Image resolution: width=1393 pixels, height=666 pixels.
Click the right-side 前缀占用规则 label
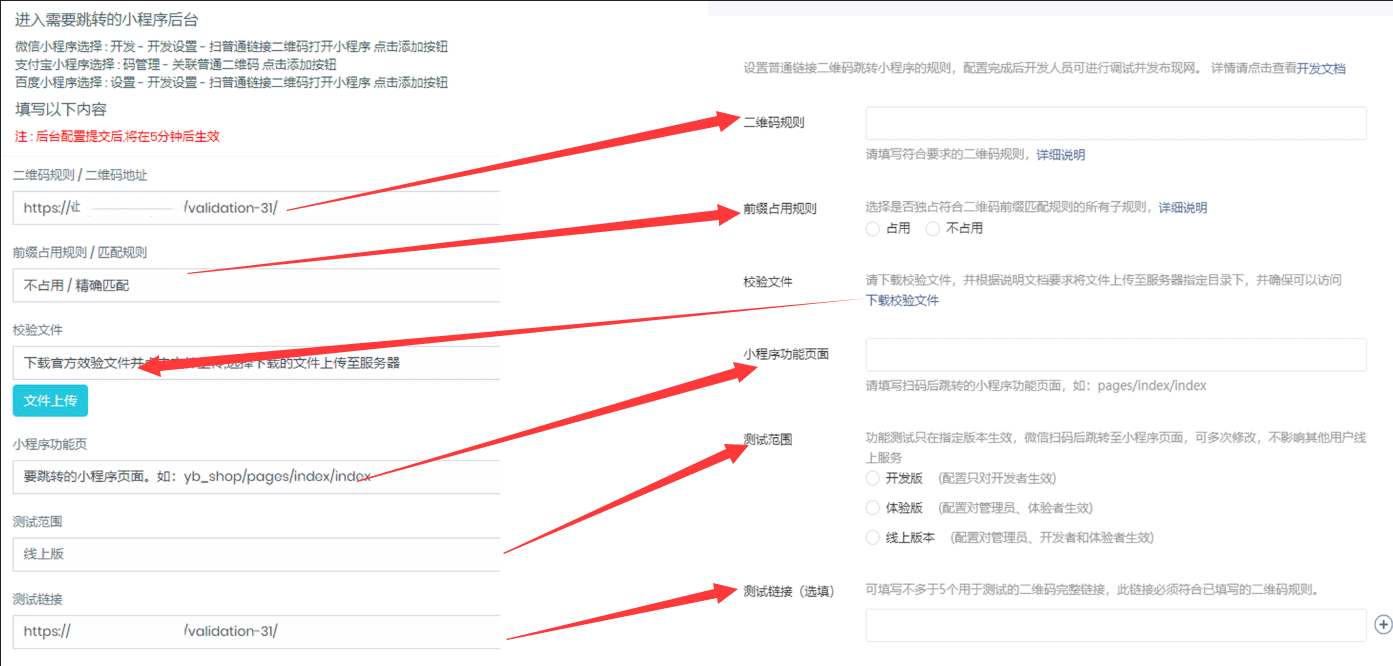(780, 209)
